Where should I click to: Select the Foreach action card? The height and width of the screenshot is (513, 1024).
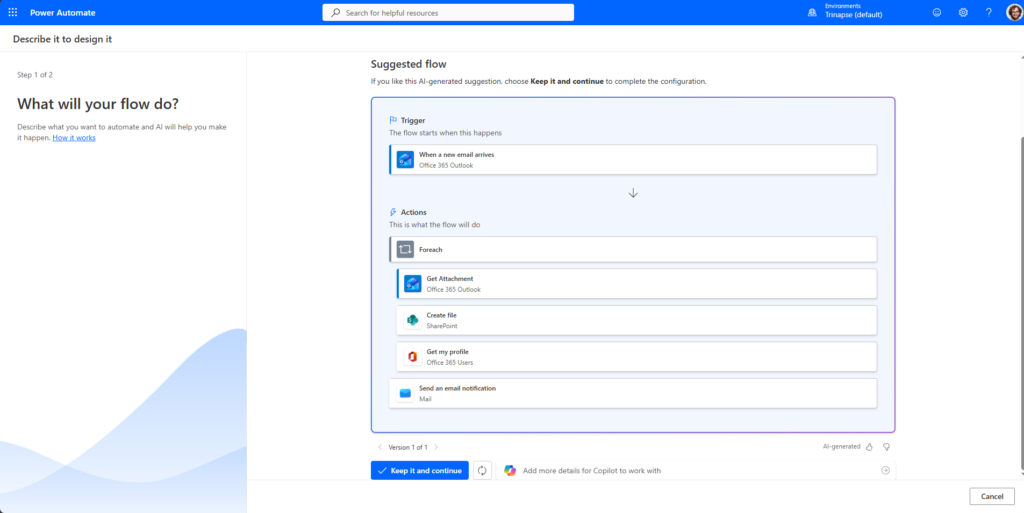(x=633, y=250)
